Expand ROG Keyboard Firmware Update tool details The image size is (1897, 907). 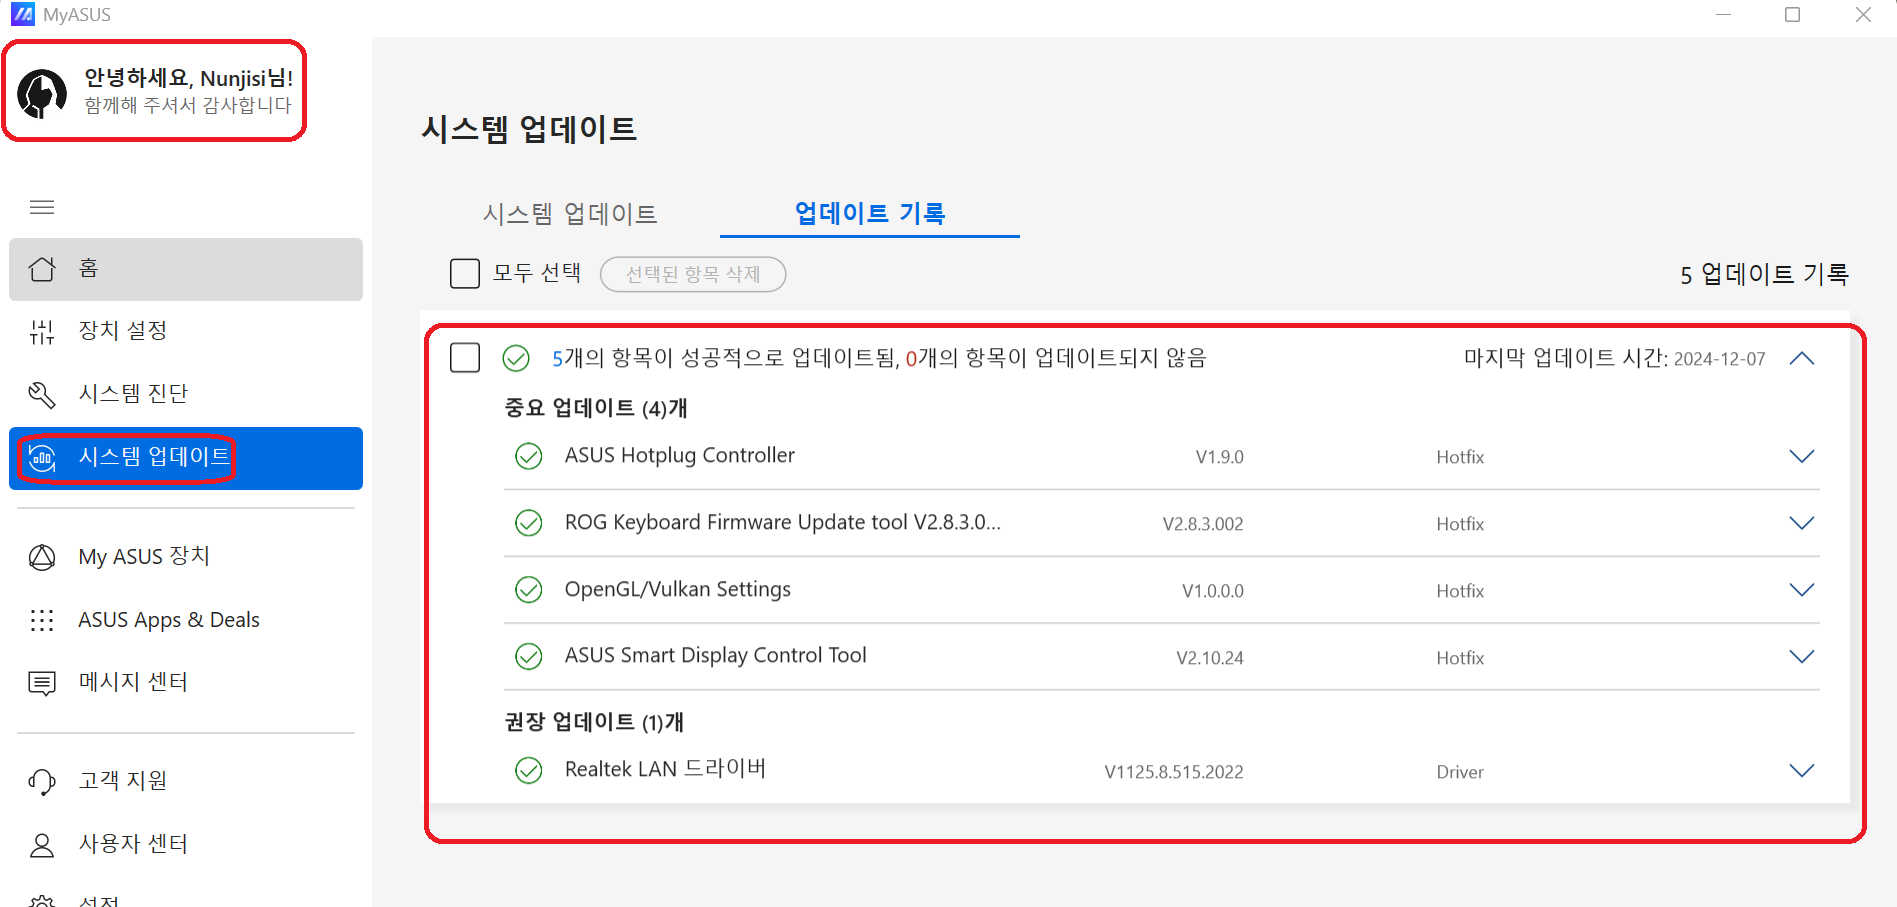click(1802, 523)
